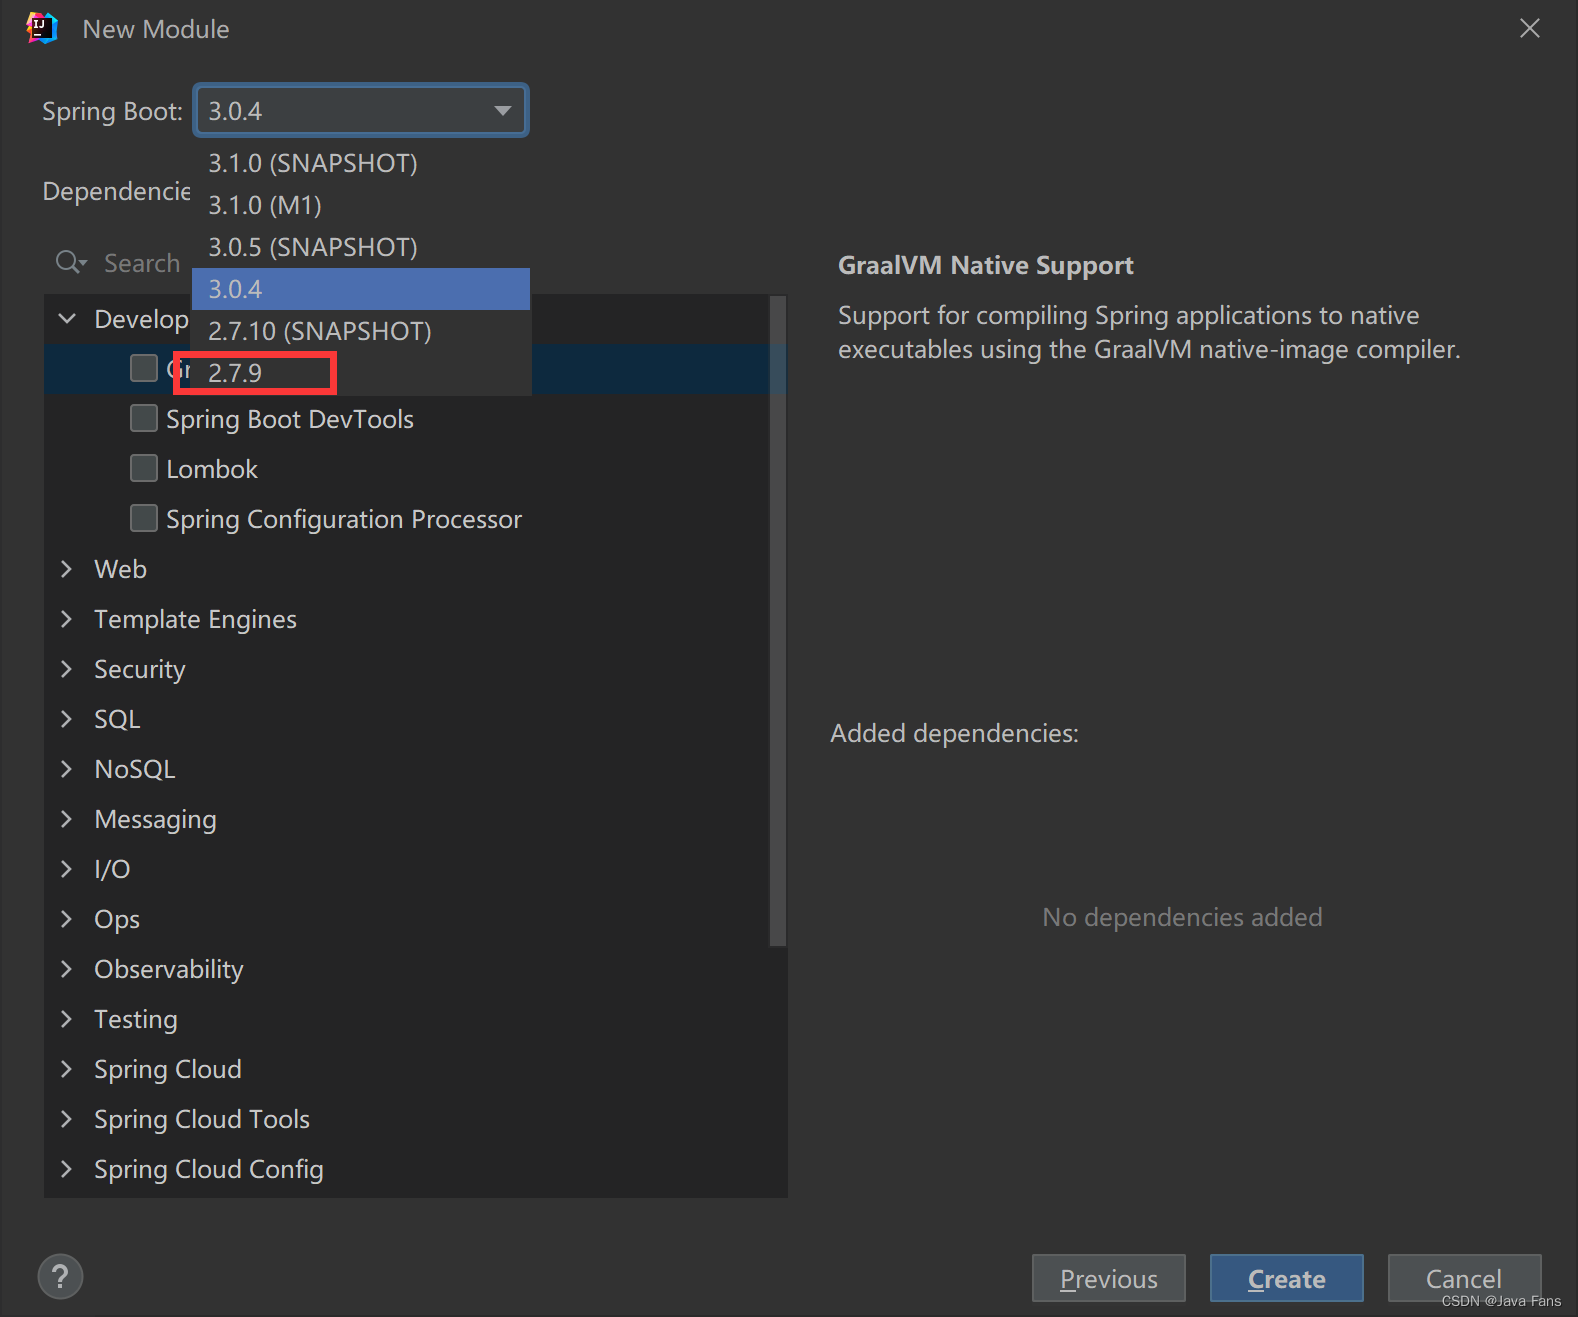Check the Lombok dependency
The width and height of the screenshot is (1578, 1317).
coord(144,468)
